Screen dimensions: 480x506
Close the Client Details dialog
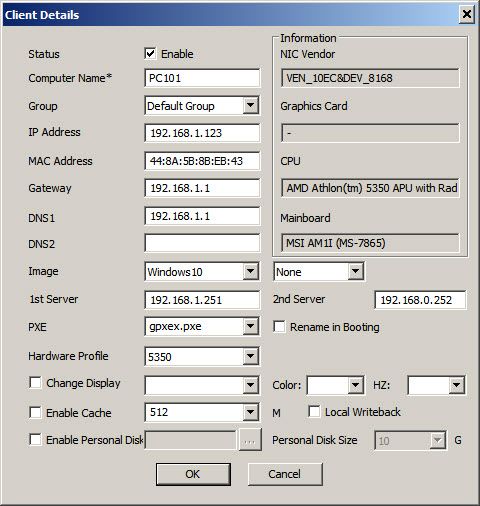(467, 14)
